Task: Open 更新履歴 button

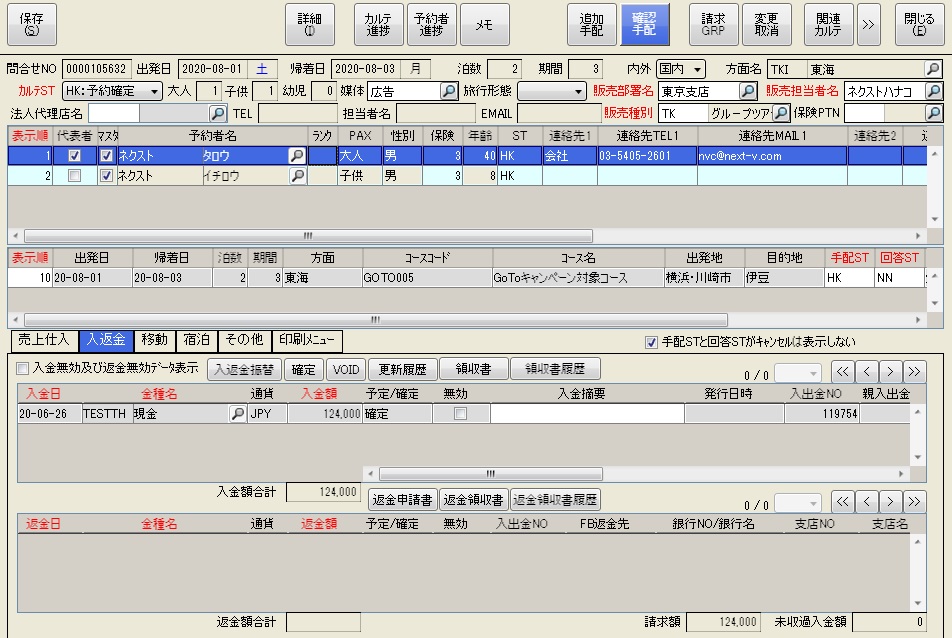Action: click(x=402, y=370)
